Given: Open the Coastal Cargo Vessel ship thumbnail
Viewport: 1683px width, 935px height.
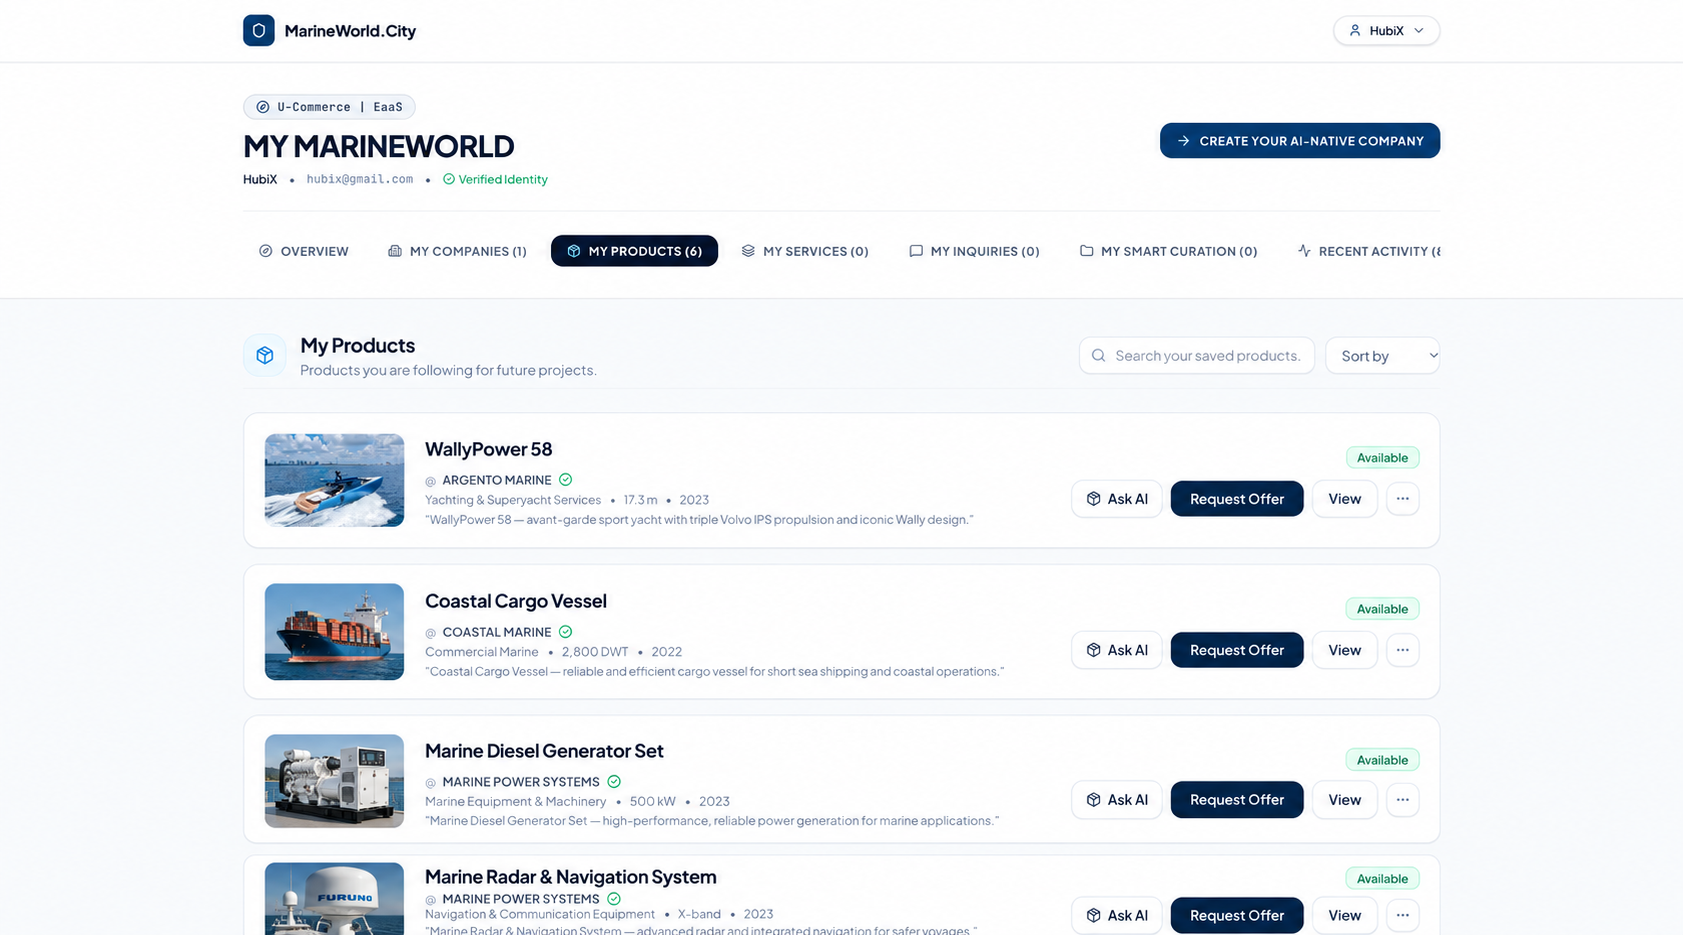Looking at the screenshot, I should click(x=334, y=632).
